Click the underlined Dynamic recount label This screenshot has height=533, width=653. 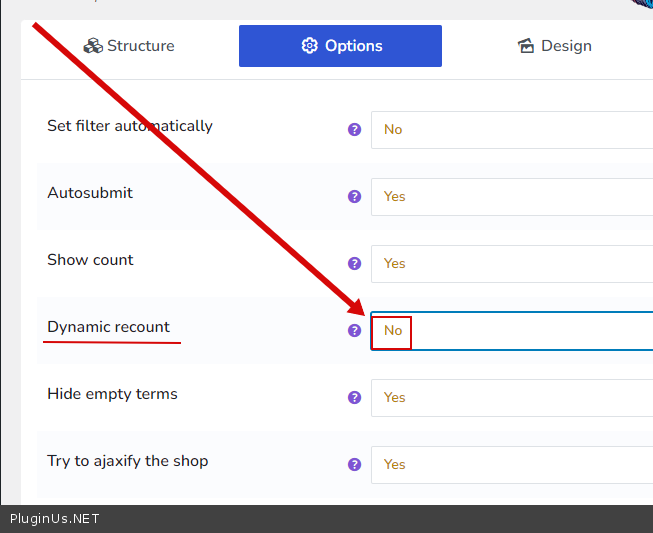coord(108,327)
